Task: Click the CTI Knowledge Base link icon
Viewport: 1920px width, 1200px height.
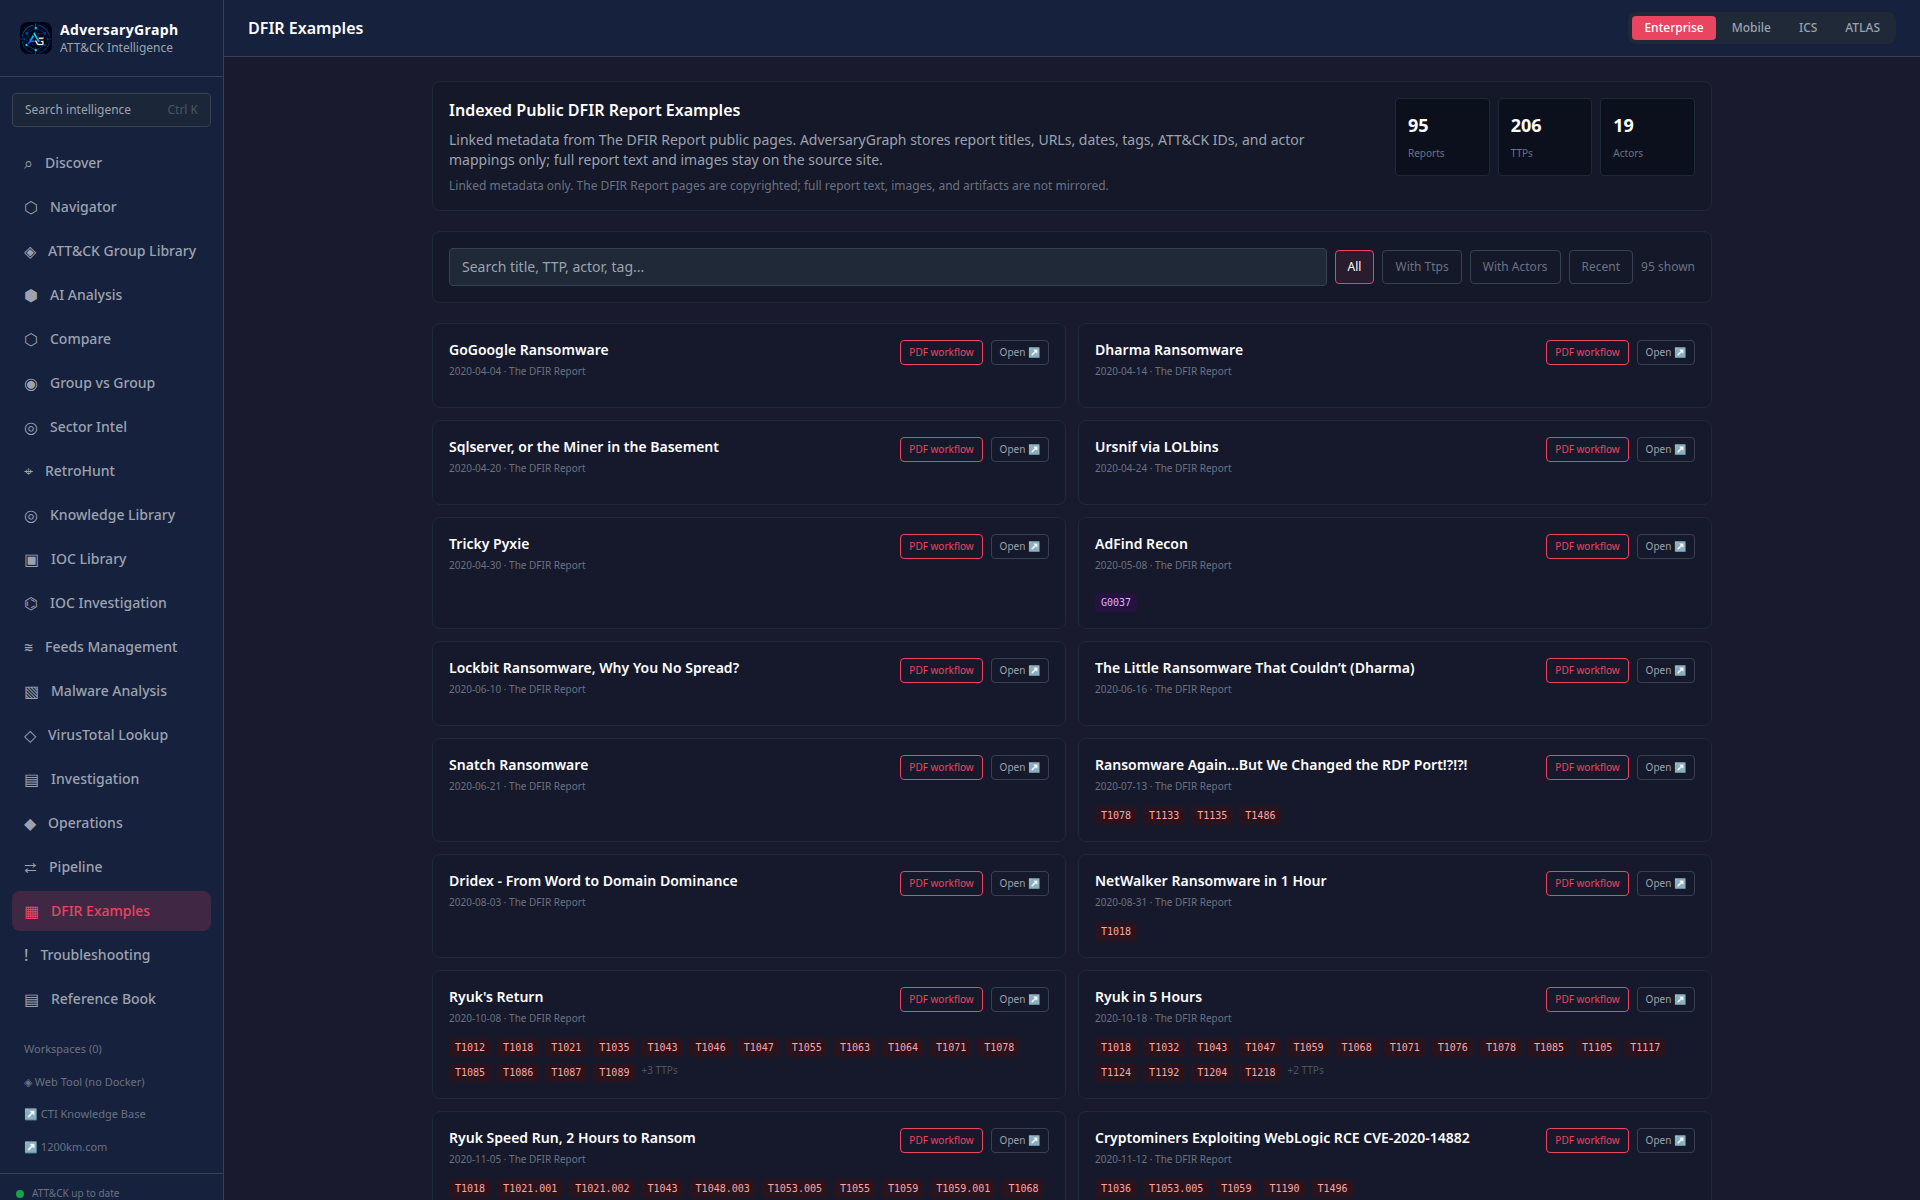Action: pos(30,1114)
